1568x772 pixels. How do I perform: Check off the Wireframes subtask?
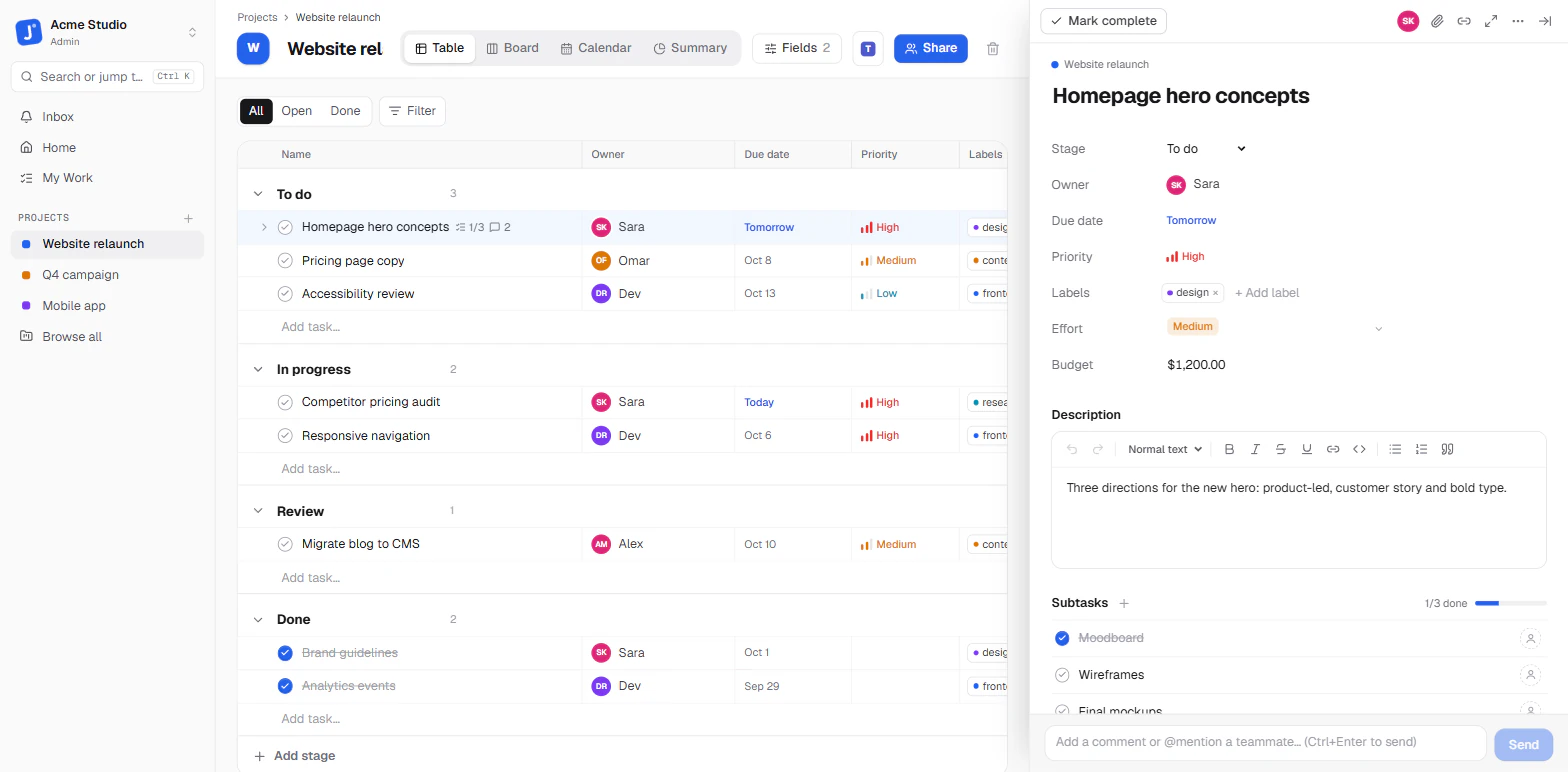pyautogui.click(x=1062, y=675)
